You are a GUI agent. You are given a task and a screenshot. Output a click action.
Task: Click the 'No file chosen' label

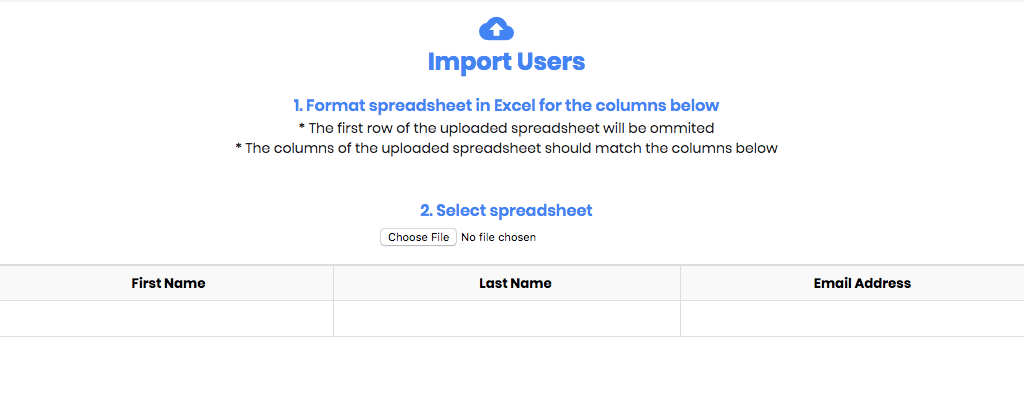point(498,237)
